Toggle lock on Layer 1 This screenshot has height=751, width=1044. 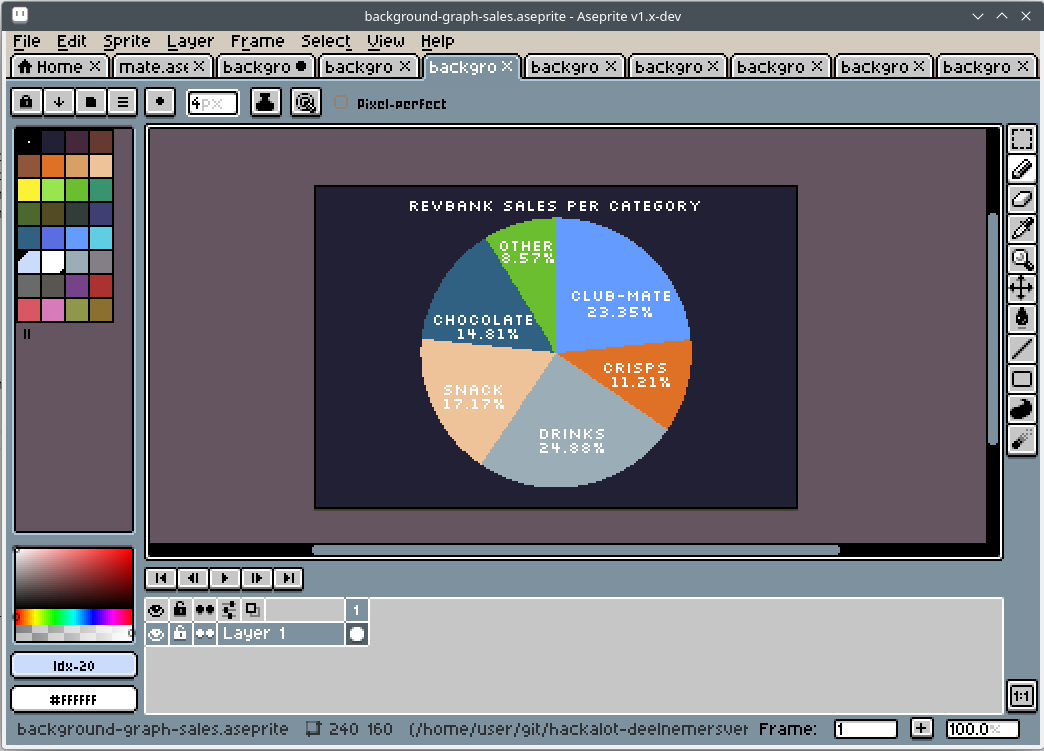click(x=180, y=634)
